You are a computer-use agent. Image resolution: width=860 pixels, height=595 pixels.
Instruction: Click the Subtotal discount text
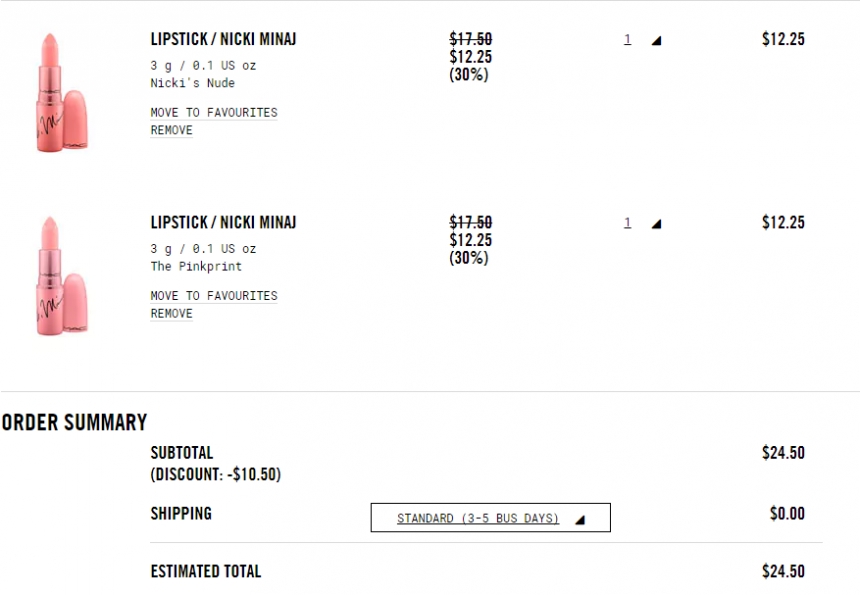click(x=215, y=474)
